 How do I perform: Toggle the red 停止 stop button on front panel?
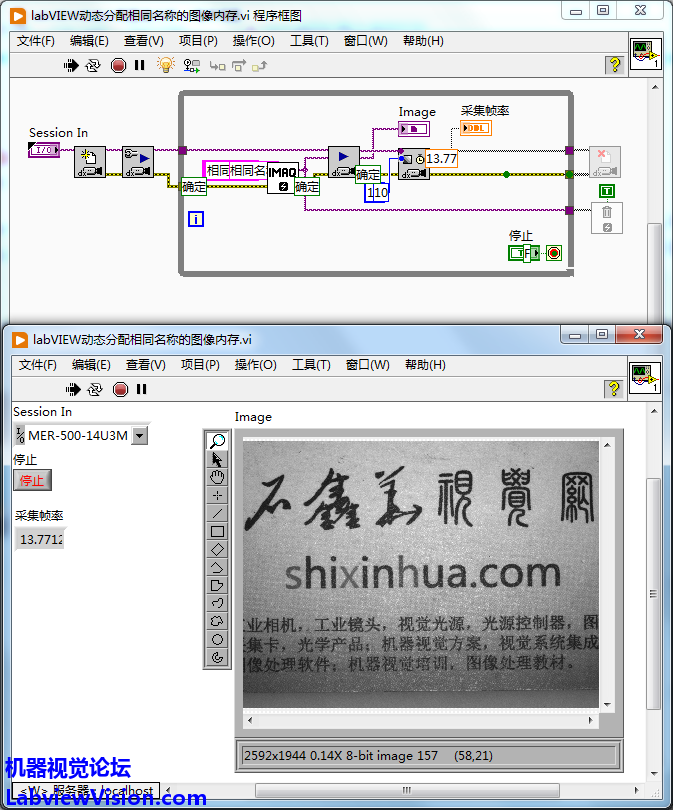click(32, 480)
